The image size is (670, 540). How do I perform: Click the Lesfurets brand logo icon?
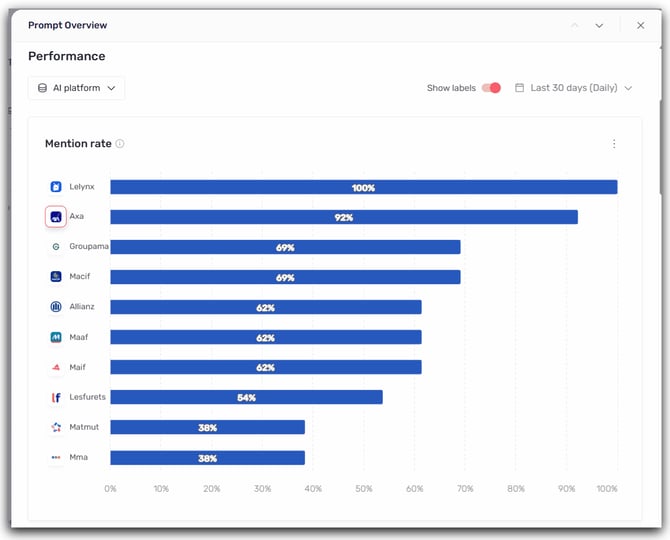tap(56, 397)
